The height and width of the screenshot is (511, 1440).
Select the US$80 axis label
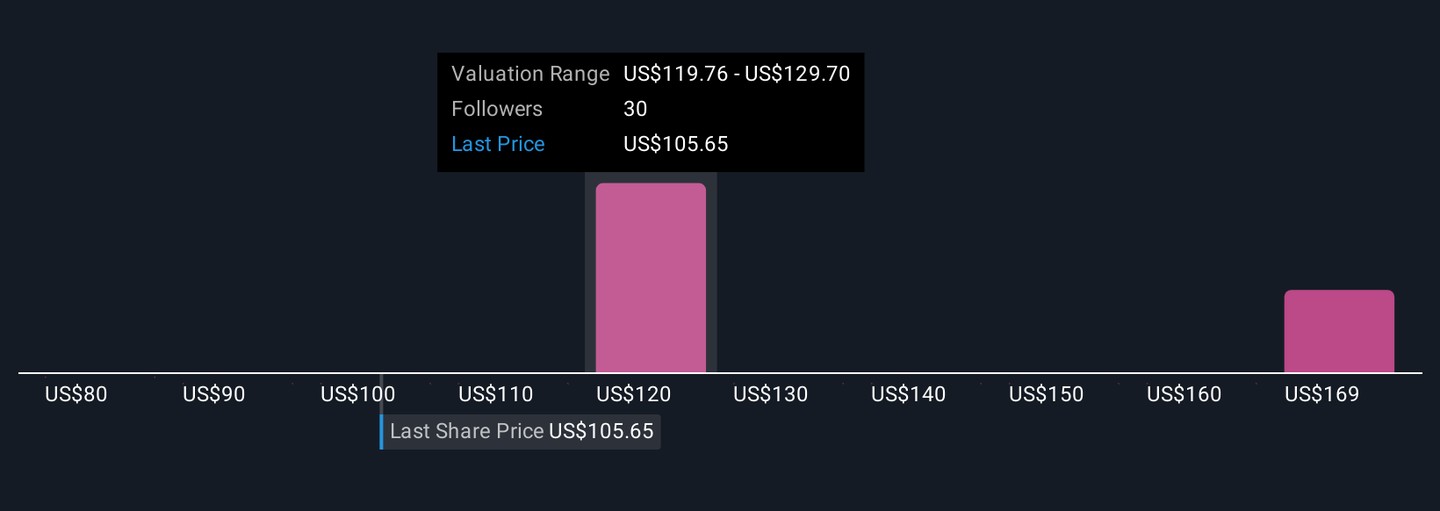[76, 394]
